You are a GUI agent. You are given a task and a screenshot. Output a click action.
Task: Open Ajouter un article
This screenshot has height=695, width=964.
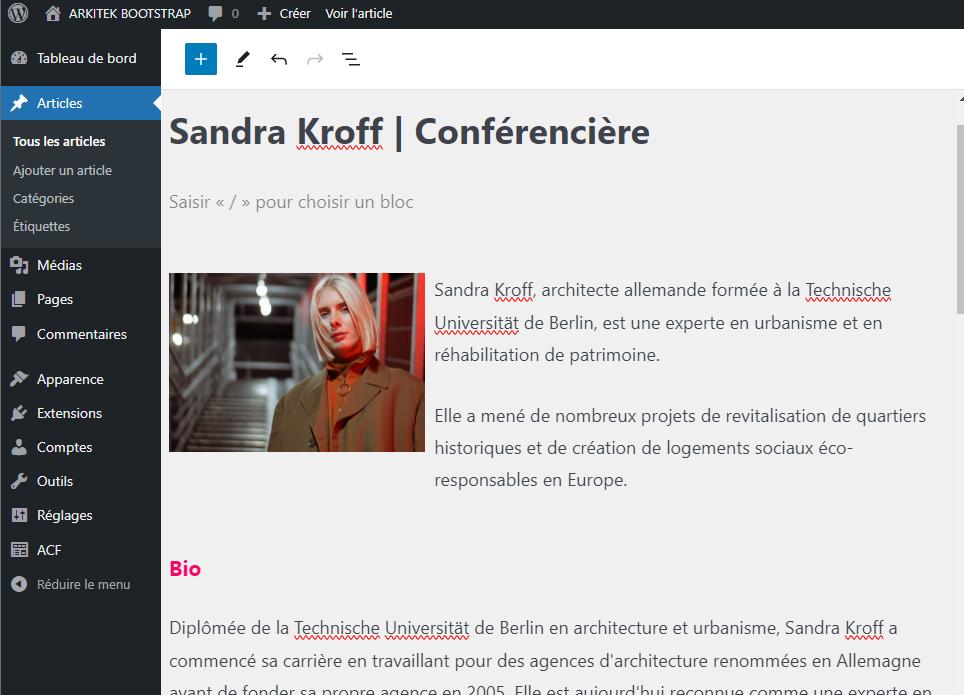(x=62, y=170)
